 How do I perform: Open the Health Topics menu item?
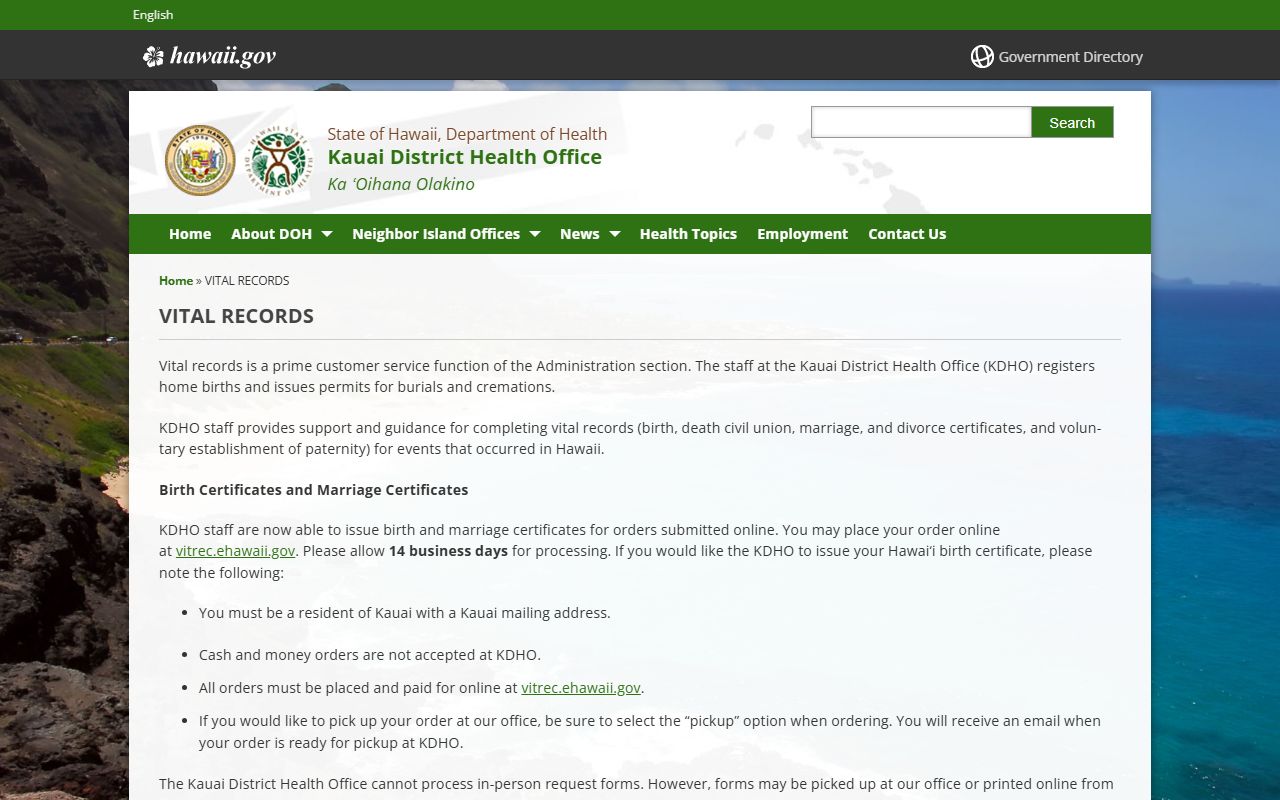point(688,234)
